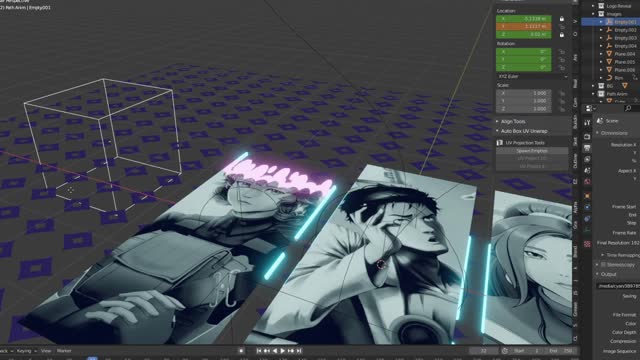Click the Plane.004 mesh icon

[609, 54]
